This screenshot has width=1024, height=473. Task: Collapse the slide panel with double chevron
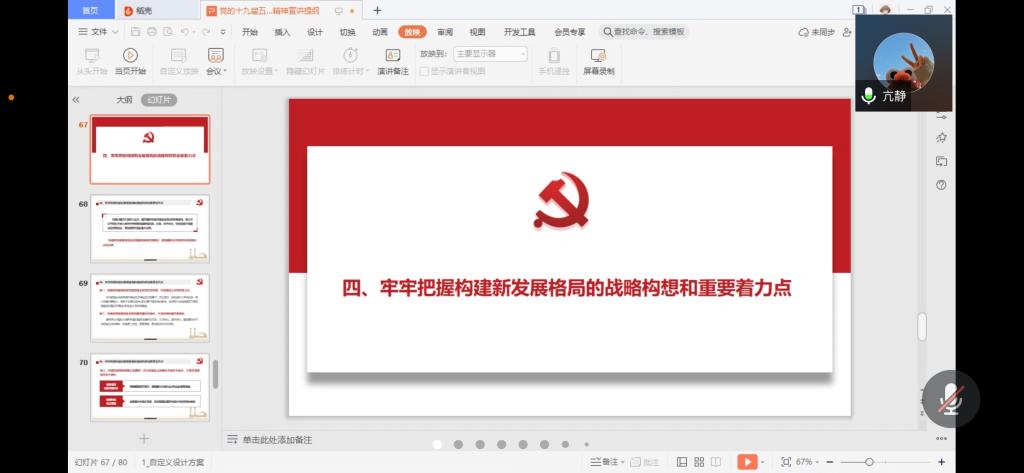76,100
